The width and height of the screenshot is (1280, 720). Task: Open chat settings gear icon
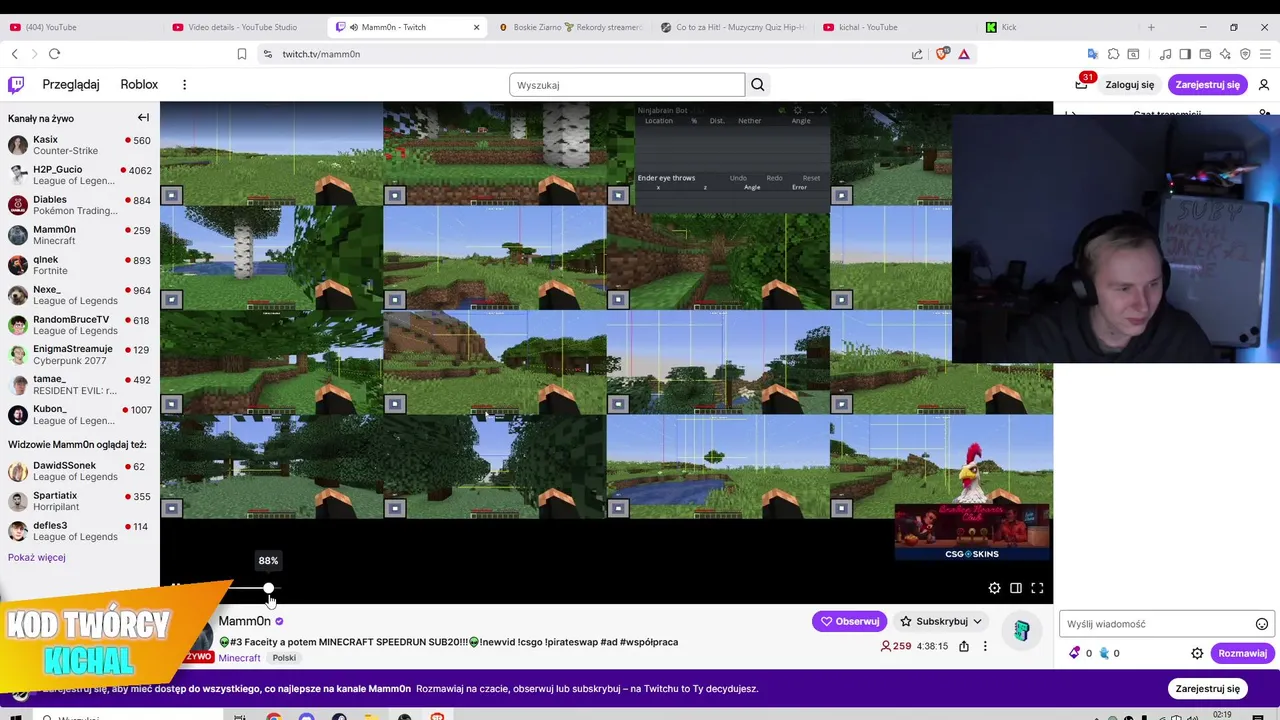tap(1197, 653)
